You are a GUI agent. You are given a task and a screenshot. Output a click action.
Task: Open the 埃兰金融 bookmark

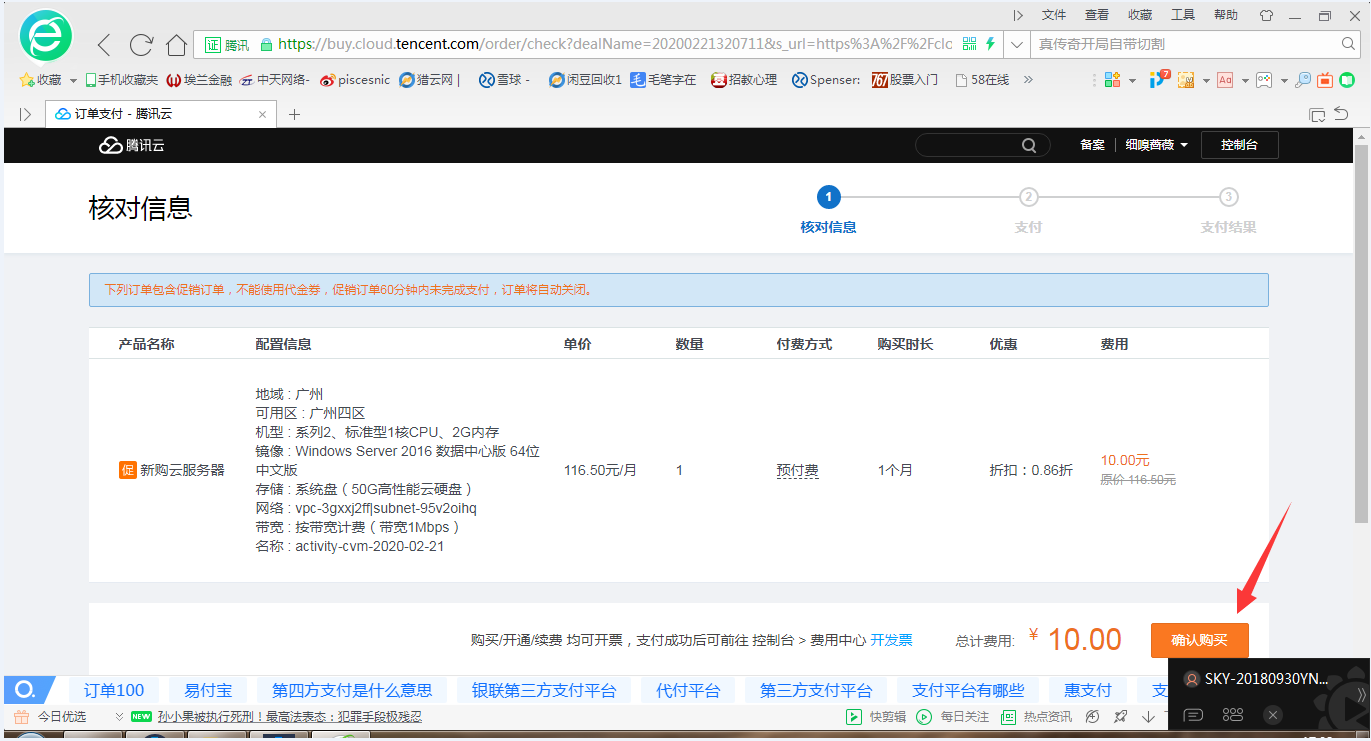pyautogui.click(x=200, y=80)
